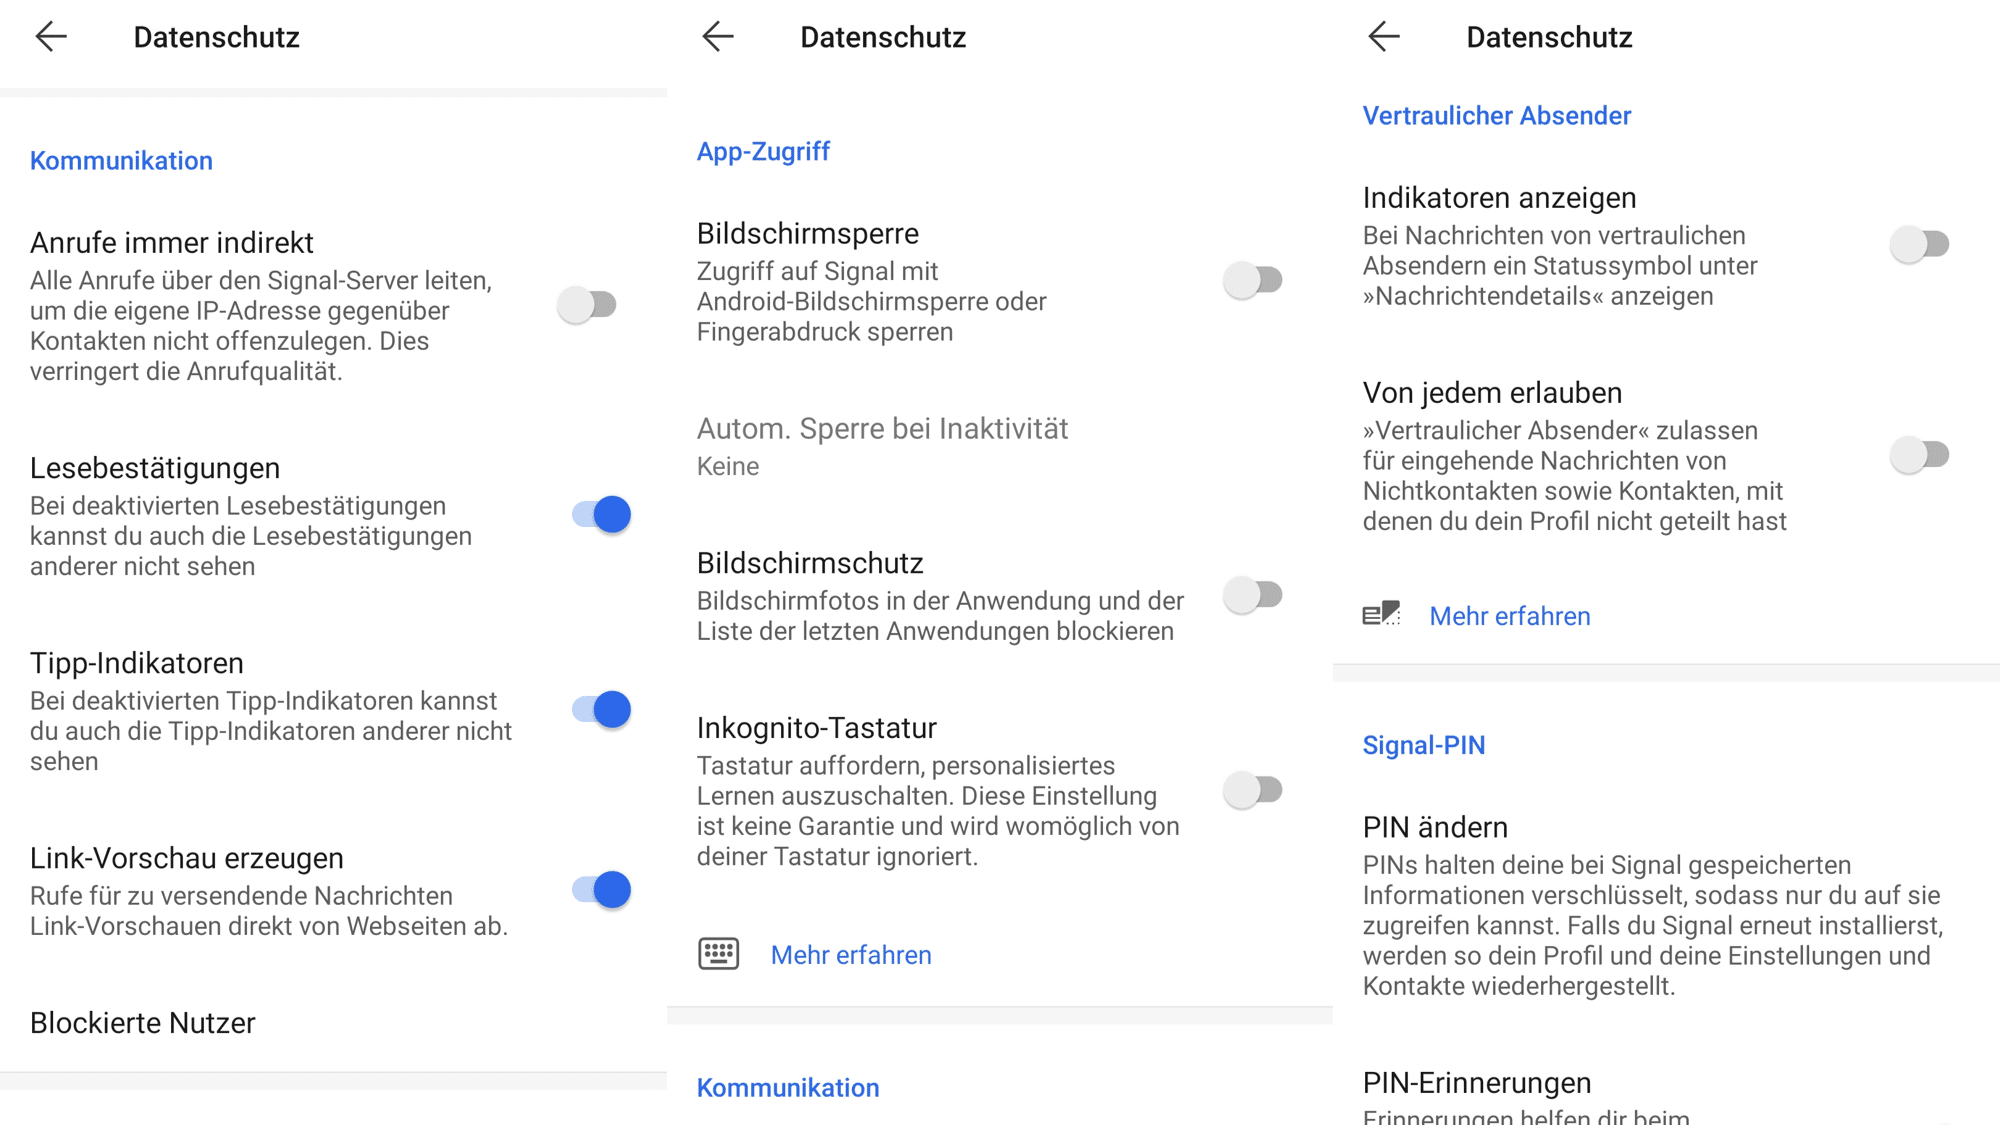Follow Mehr erfahren link under Inkognito-Tastatur

coord(851,955)
